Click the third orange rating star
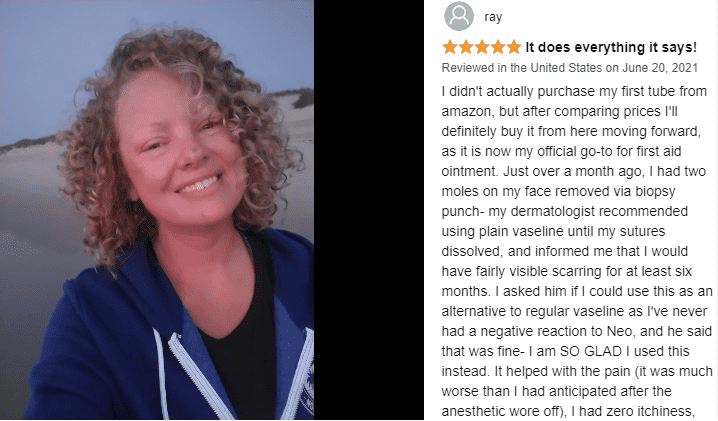 tap(482, 47)
